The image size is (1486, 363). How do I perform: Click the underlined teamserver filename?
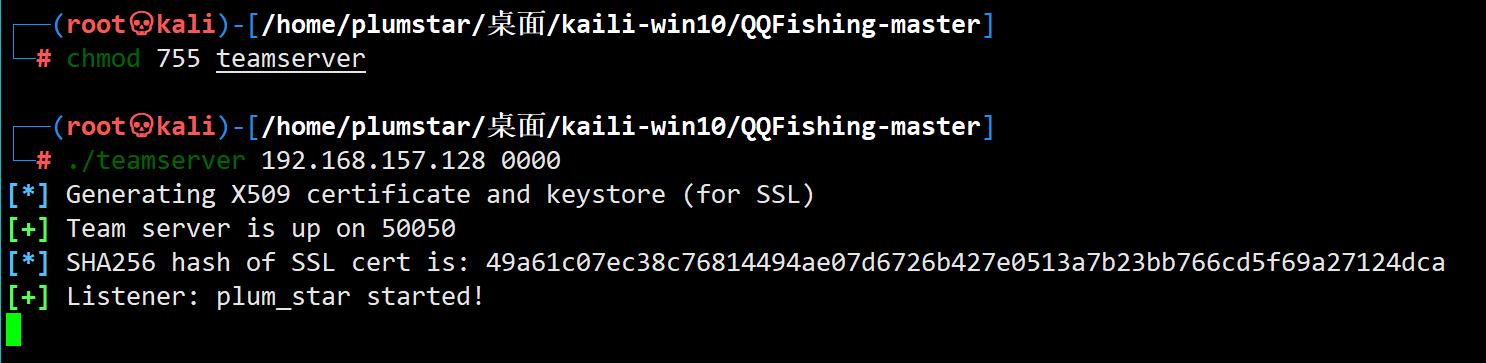coord(291,59)
